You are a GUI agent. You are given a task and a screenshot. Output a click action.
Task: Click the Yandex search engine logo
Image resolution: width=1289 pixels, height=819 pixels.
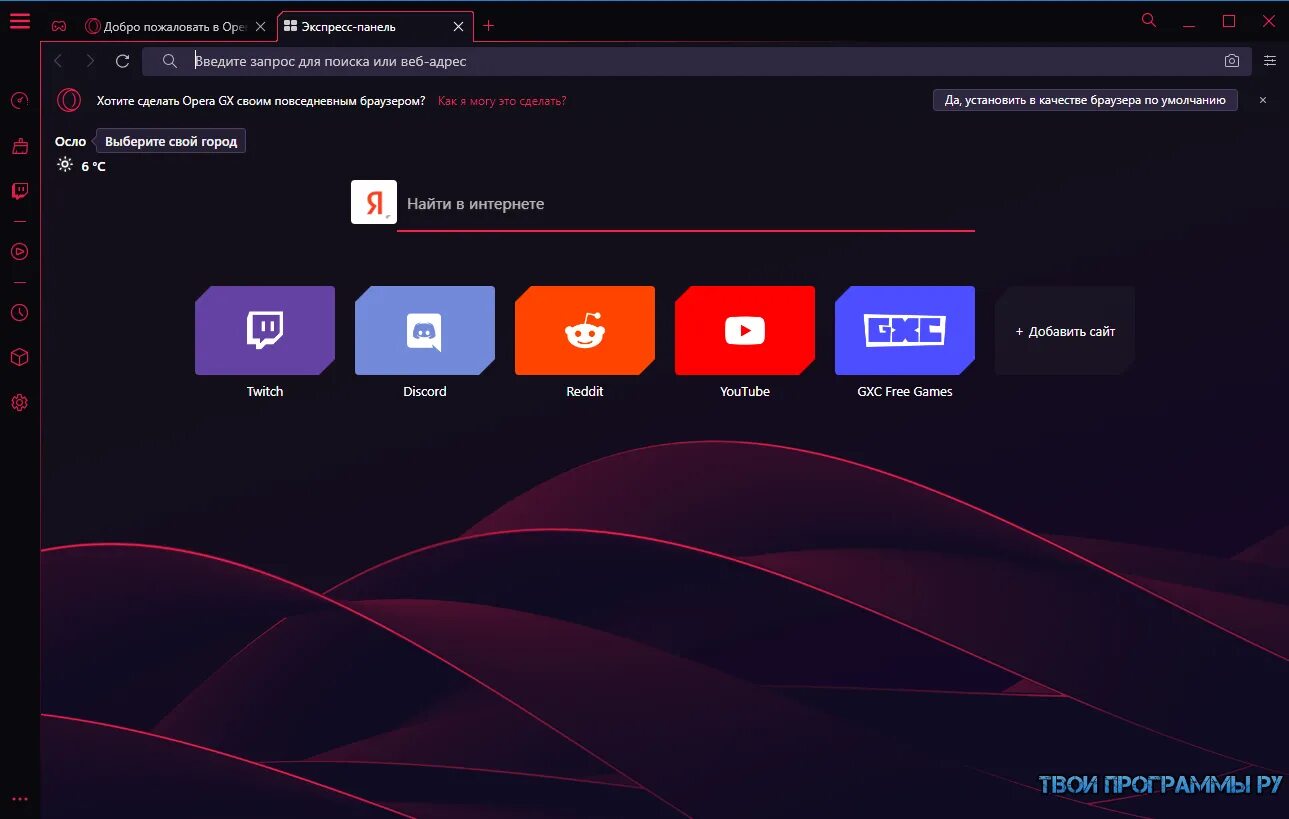(374, 202)
